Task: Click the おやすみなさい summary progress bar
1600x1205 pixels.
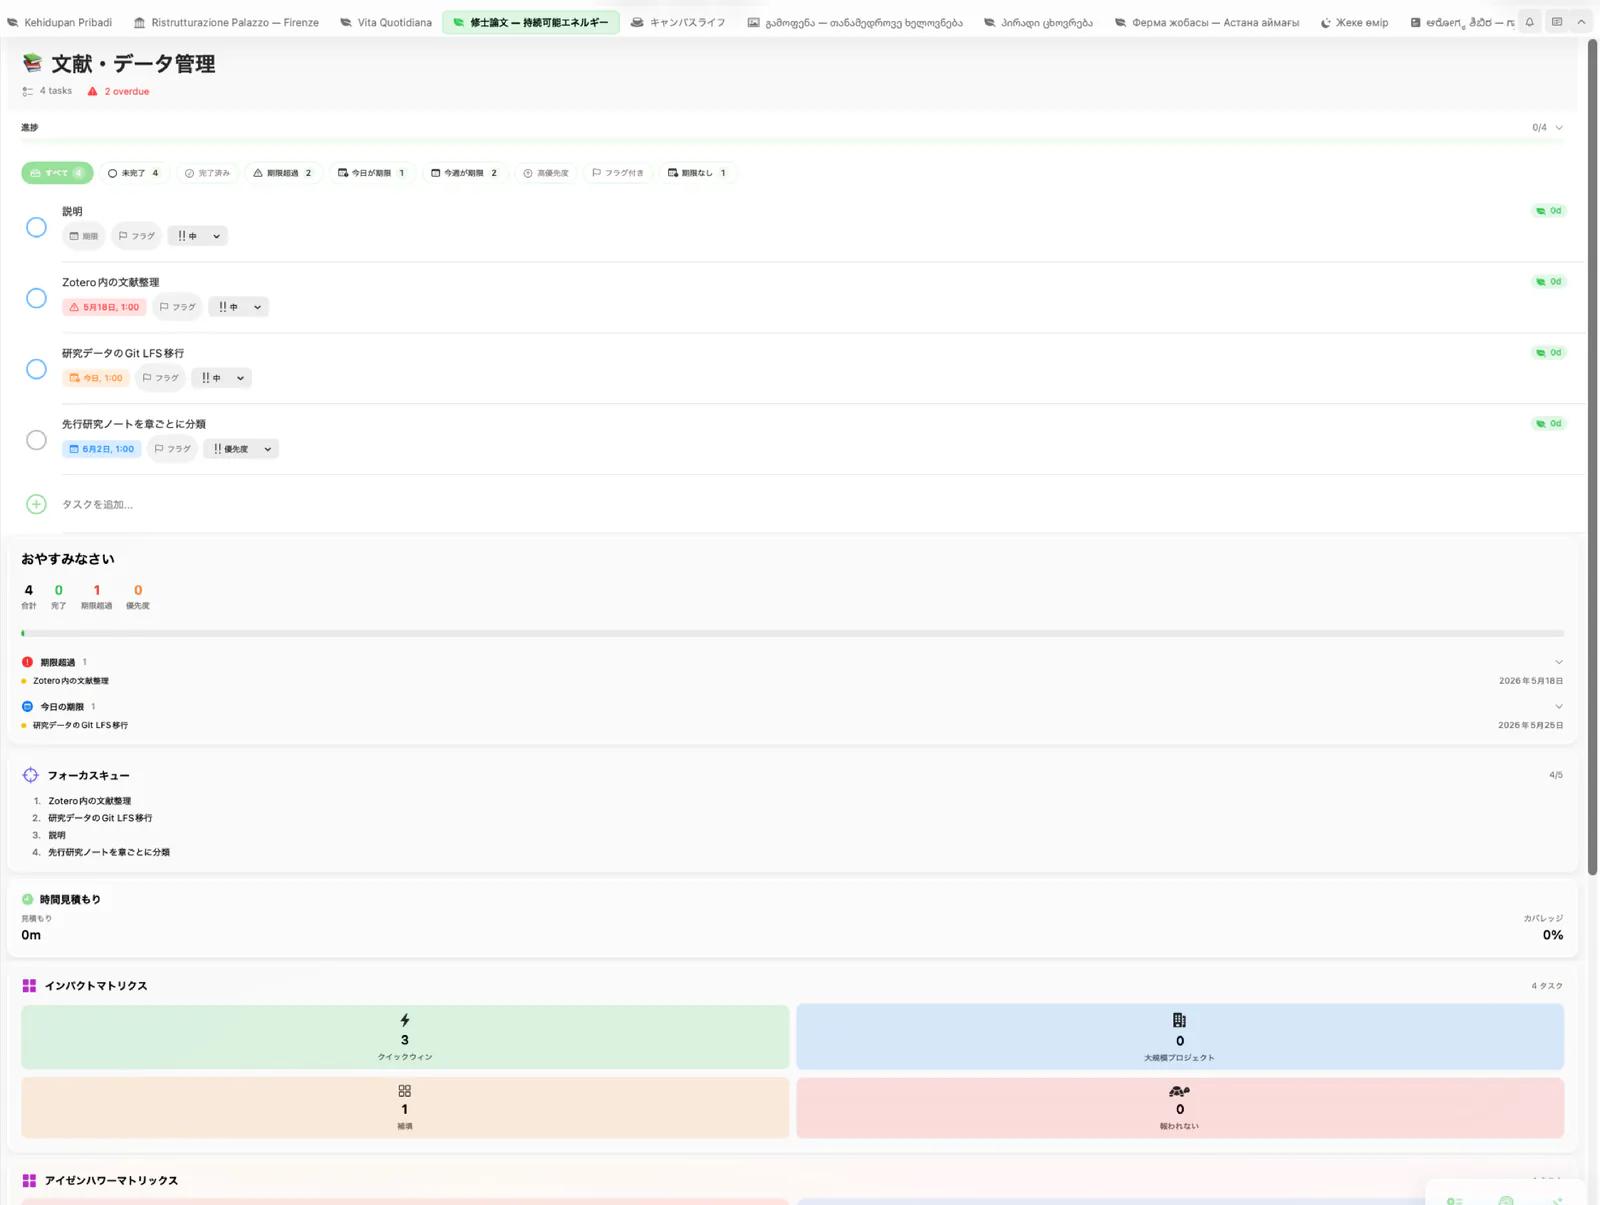Action: (x=792, y=633)
